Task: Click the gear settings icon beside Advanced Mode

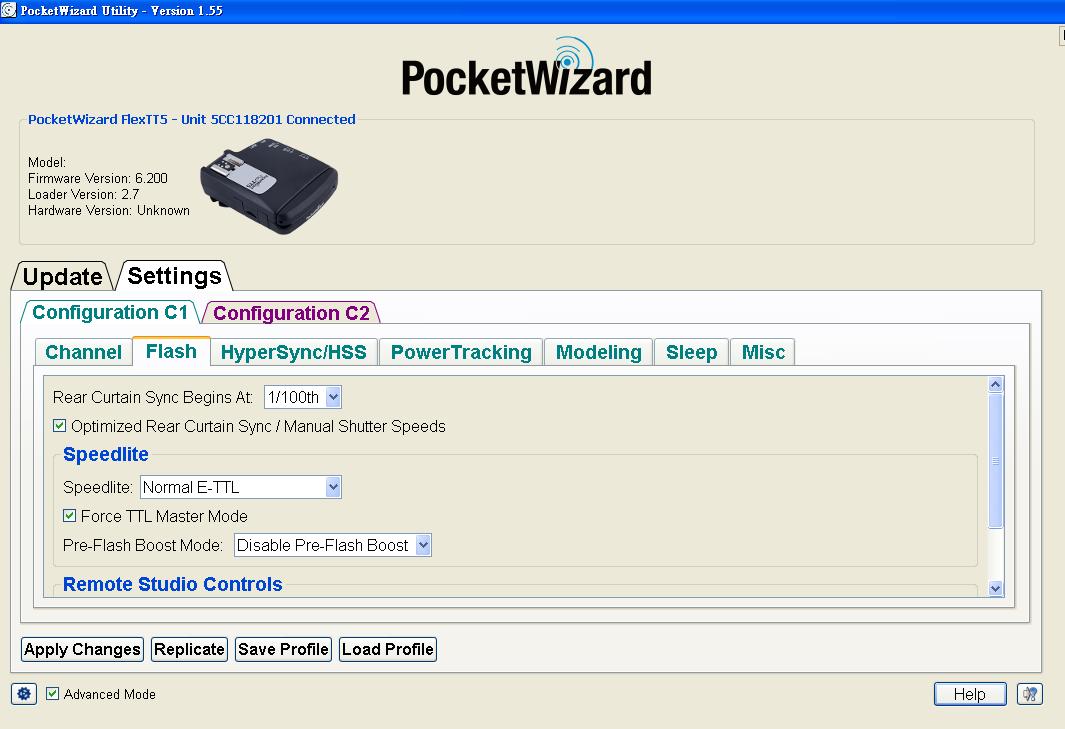Action: coord(24,694)
